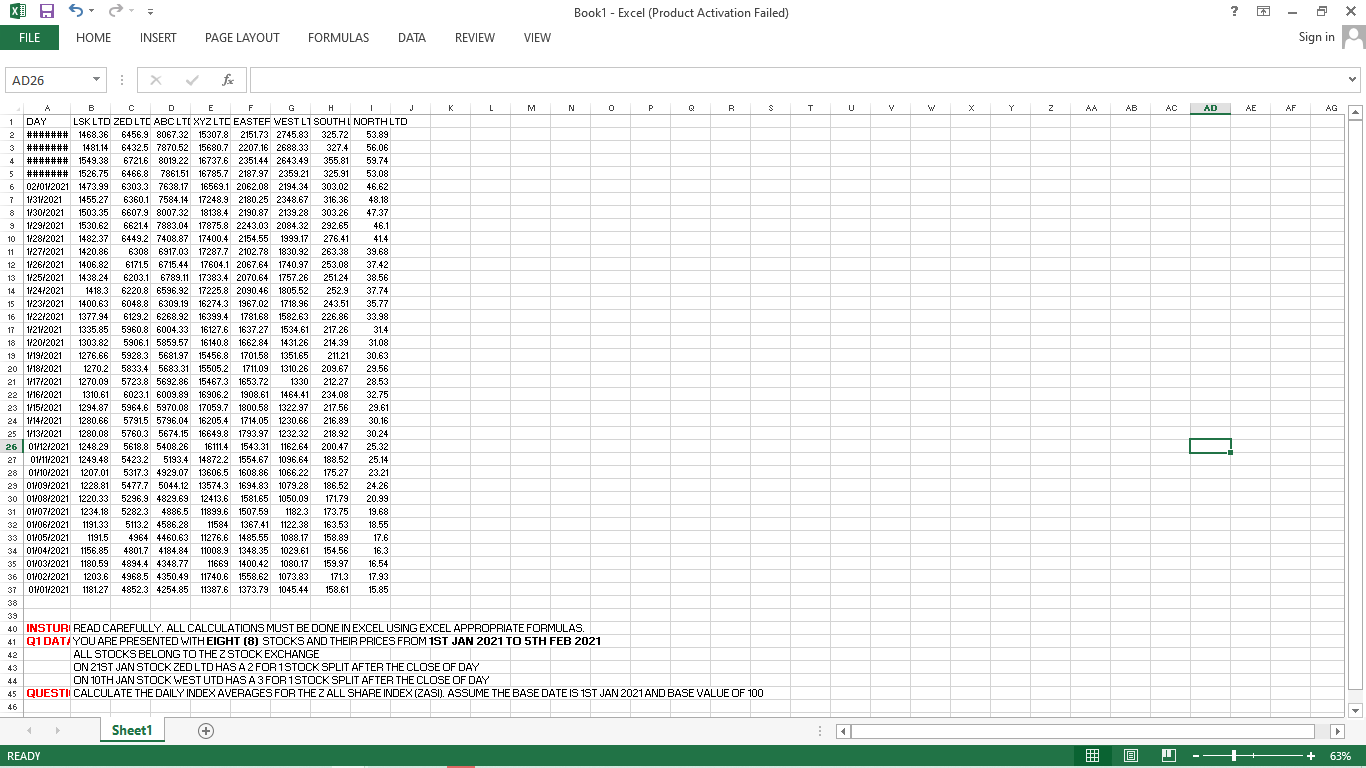The width and height of the screenshot is (1366, 768).
Task: Save the workbook using the Save icon
Action: tap(45, 10)
